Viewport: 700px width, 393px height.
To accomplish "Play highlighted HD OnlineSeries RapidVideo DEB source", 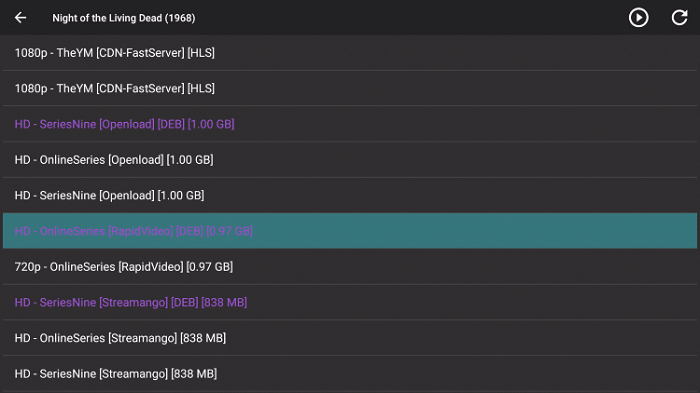I will click(x=350, y=231).
